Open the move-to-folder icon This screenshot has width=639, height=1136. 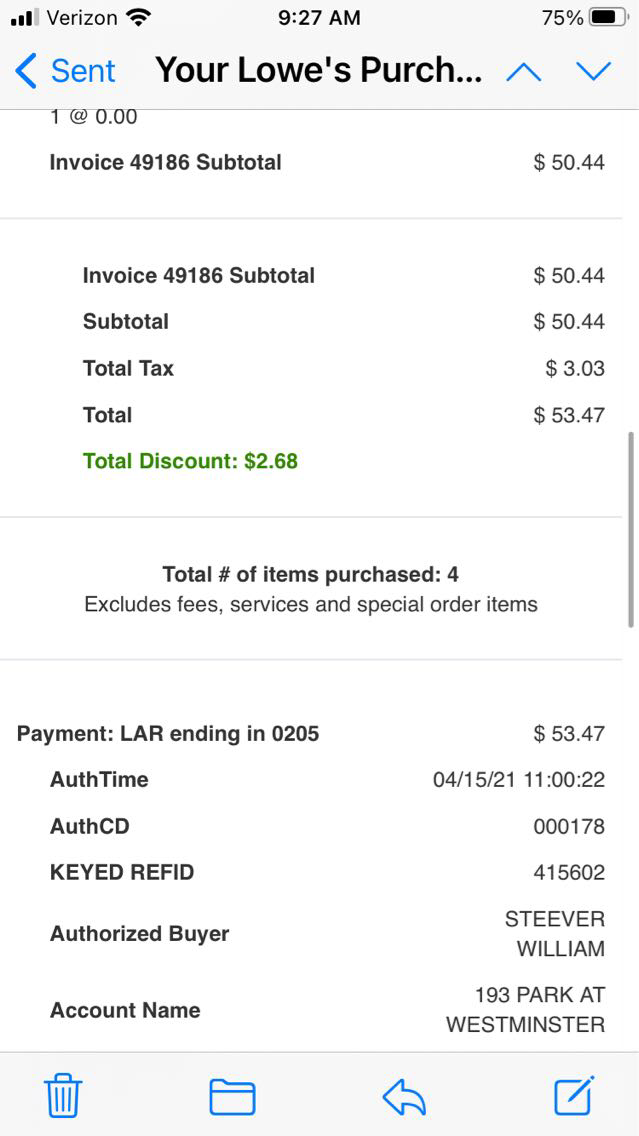pos(232,1097)
